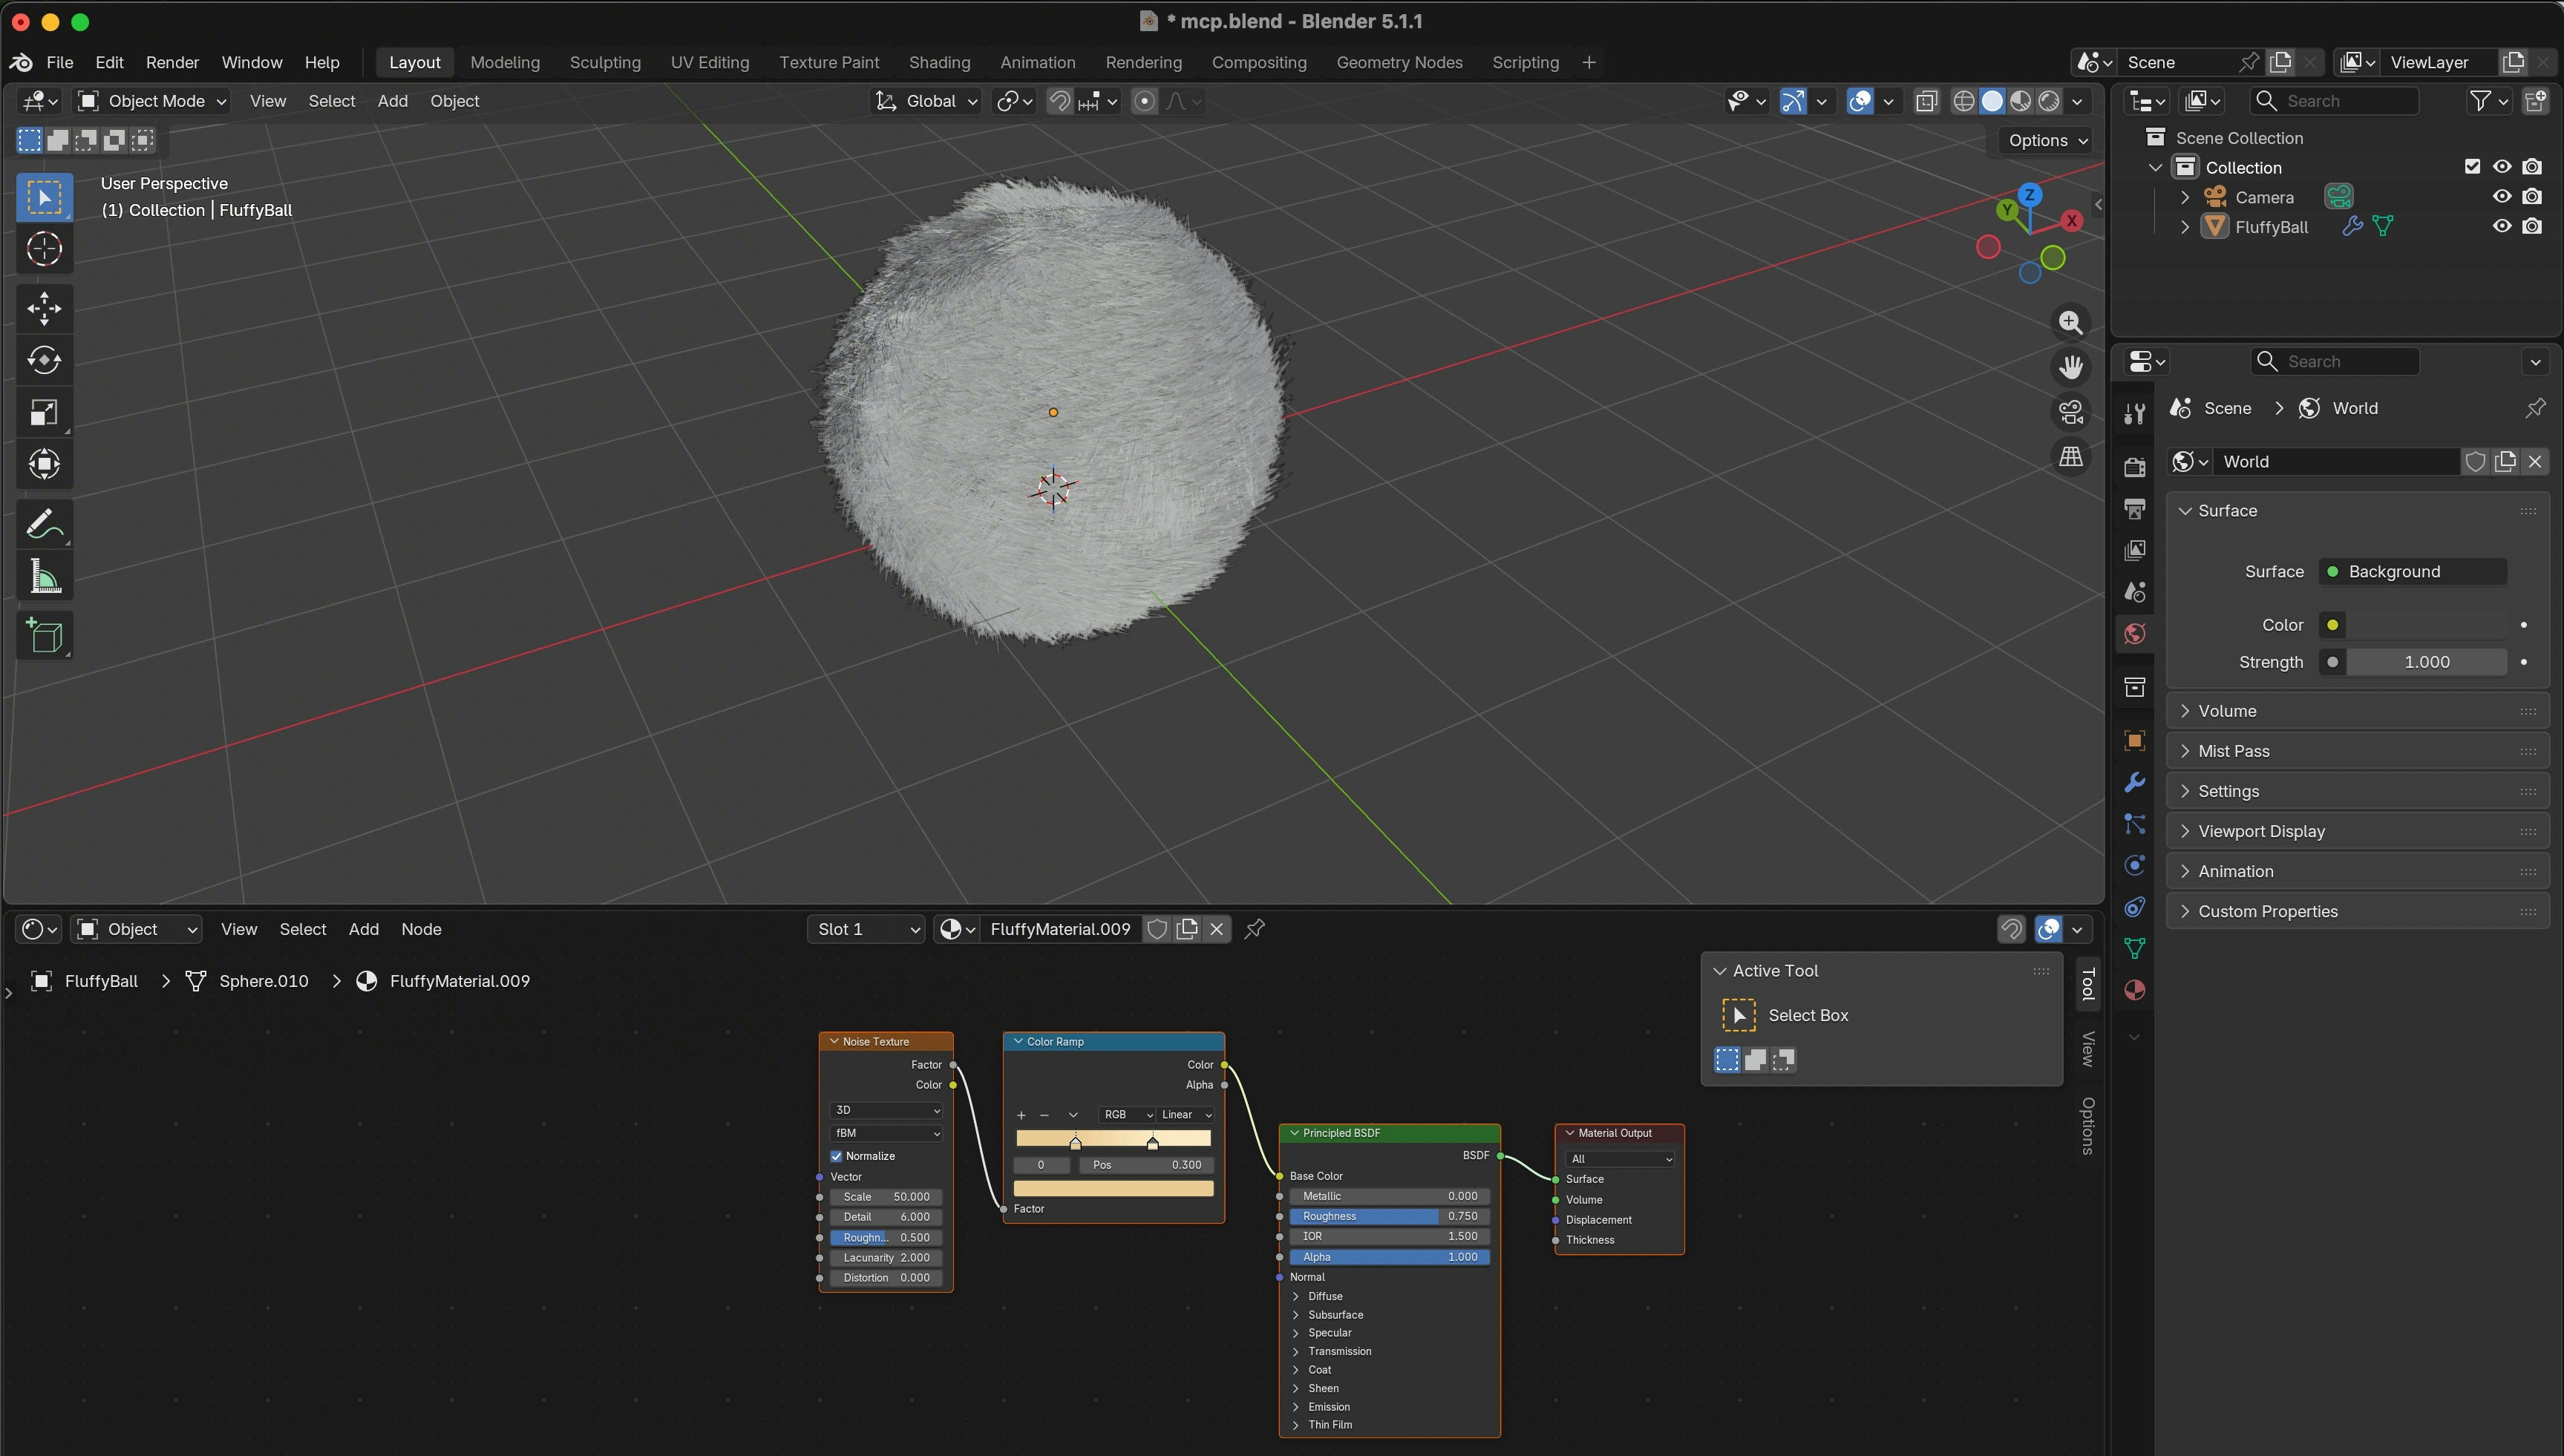The image size is (2564, 1456).
Task: Click the viewport zoom magnifier icon
Action: coord(2070,322)
